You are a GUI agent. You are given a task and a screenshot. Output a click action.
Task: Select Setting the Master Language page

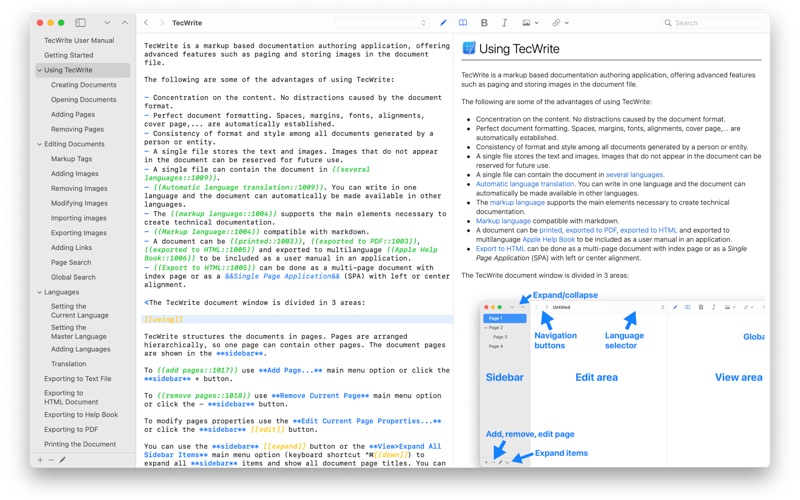coord(79,332)
